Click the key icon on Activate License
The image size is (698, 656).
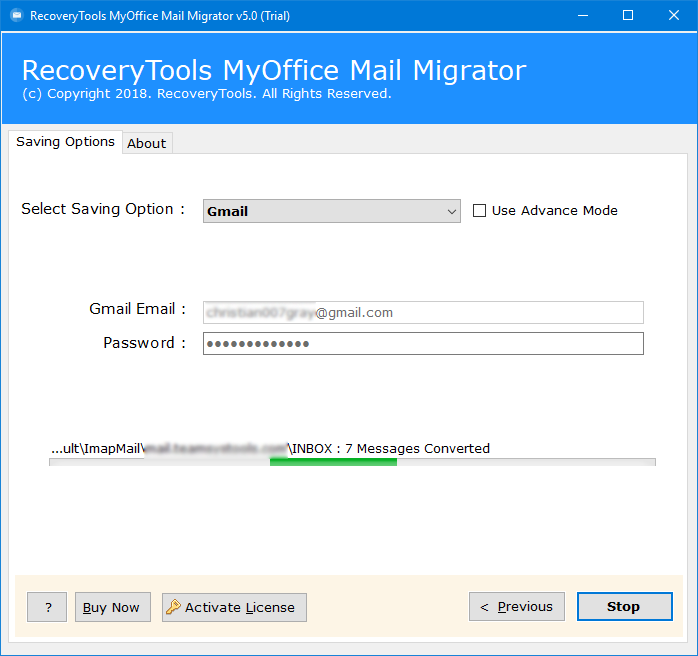(173, 607)
